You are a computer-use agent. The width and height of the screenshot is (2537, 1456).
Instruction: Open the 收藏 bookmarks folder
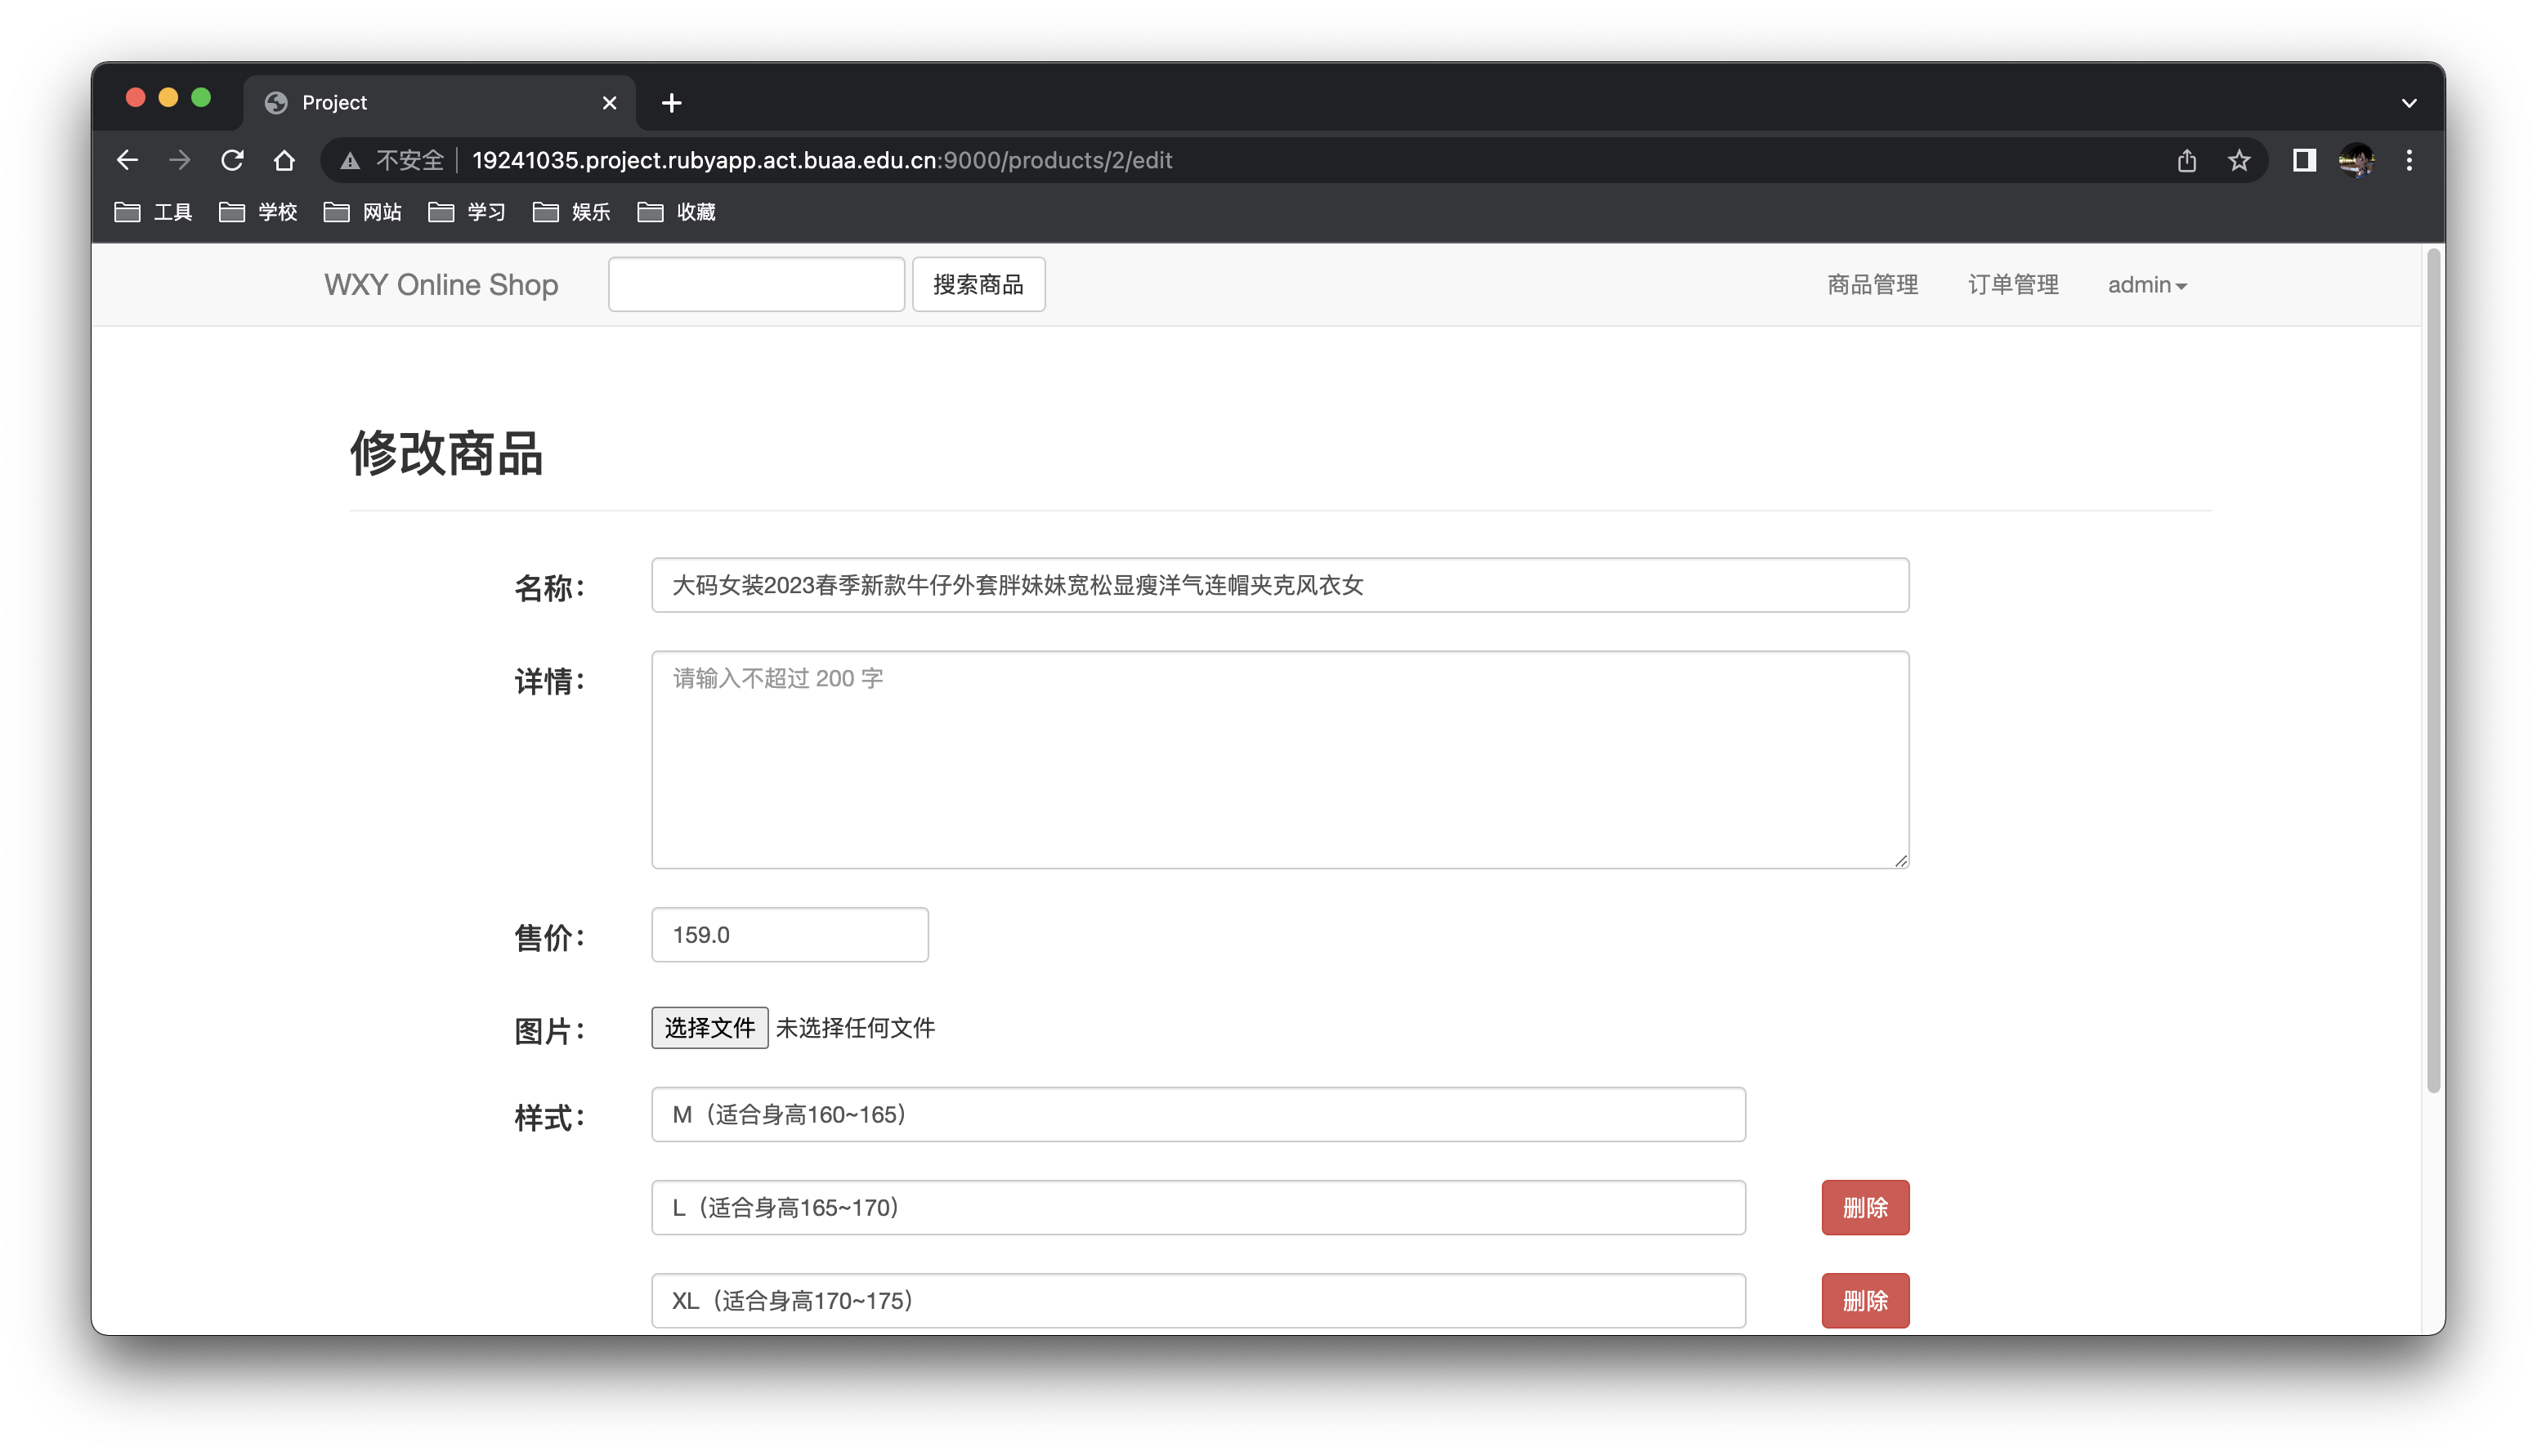(x=677, y=212)
